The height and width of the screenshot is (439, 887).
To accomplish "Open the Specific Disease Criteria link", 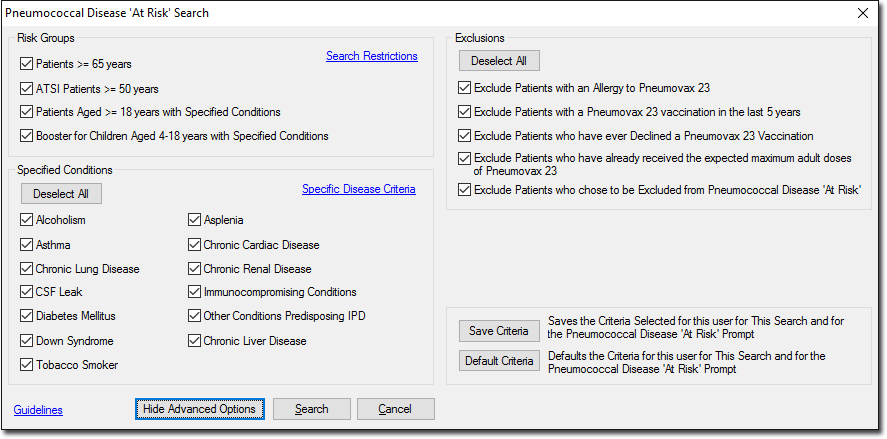I will [x=359, y=189].
